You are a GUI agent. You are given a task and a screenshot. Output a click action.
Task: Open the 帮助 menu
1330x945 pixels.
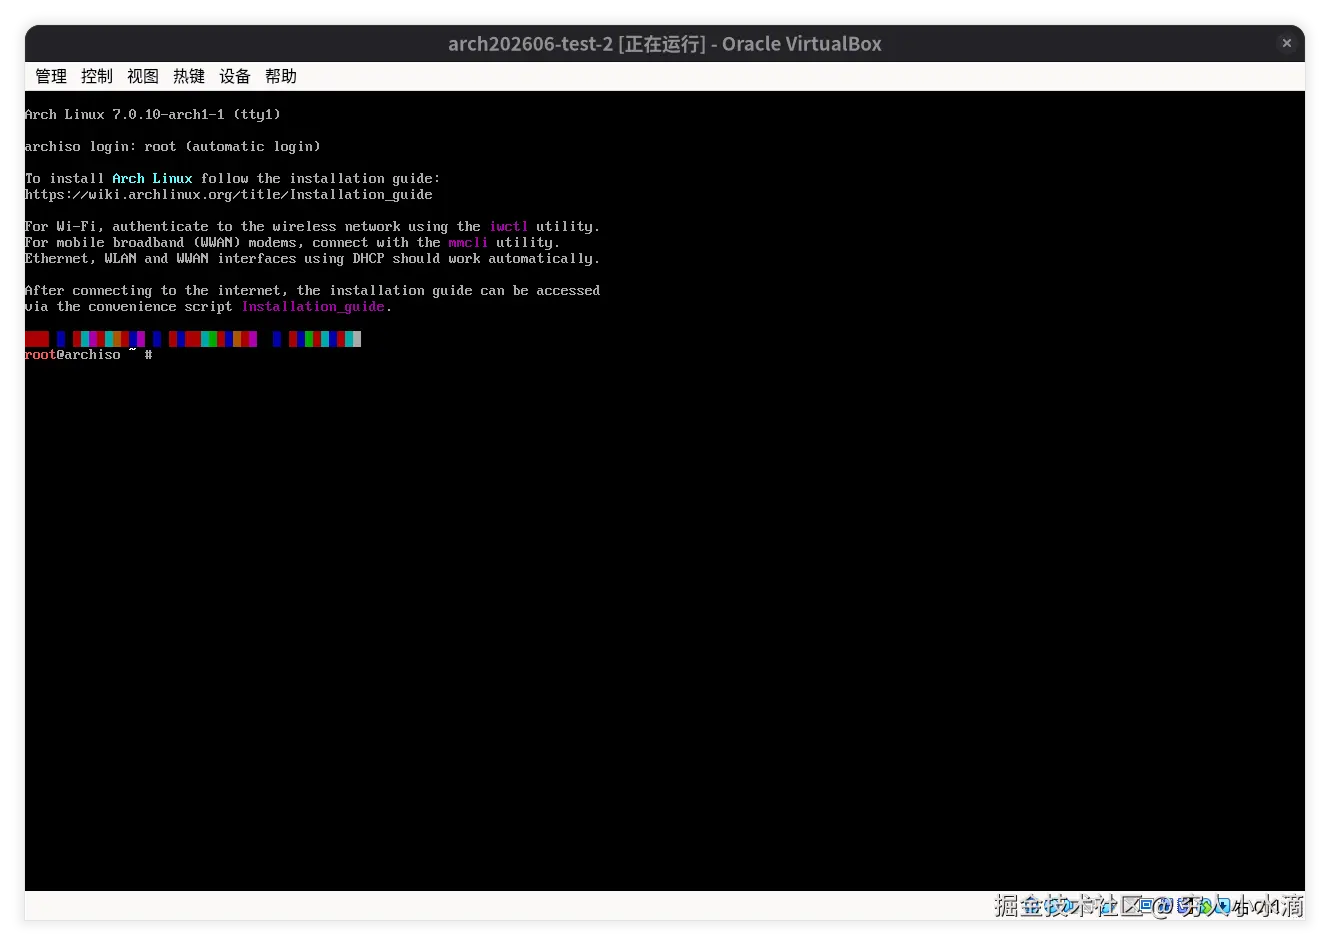pos(281,76)
